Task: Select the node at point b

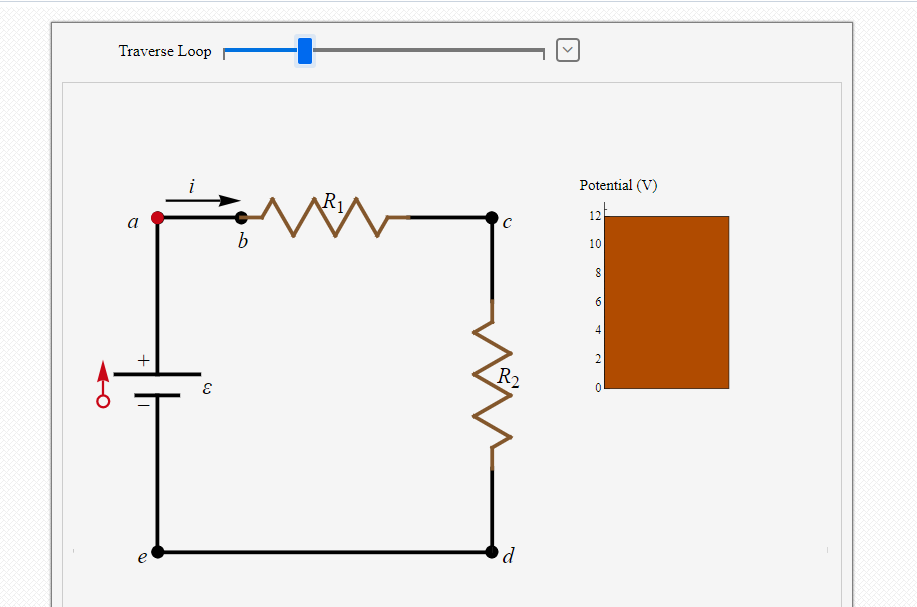Action: pyautogui.click(x=241, y=218)
